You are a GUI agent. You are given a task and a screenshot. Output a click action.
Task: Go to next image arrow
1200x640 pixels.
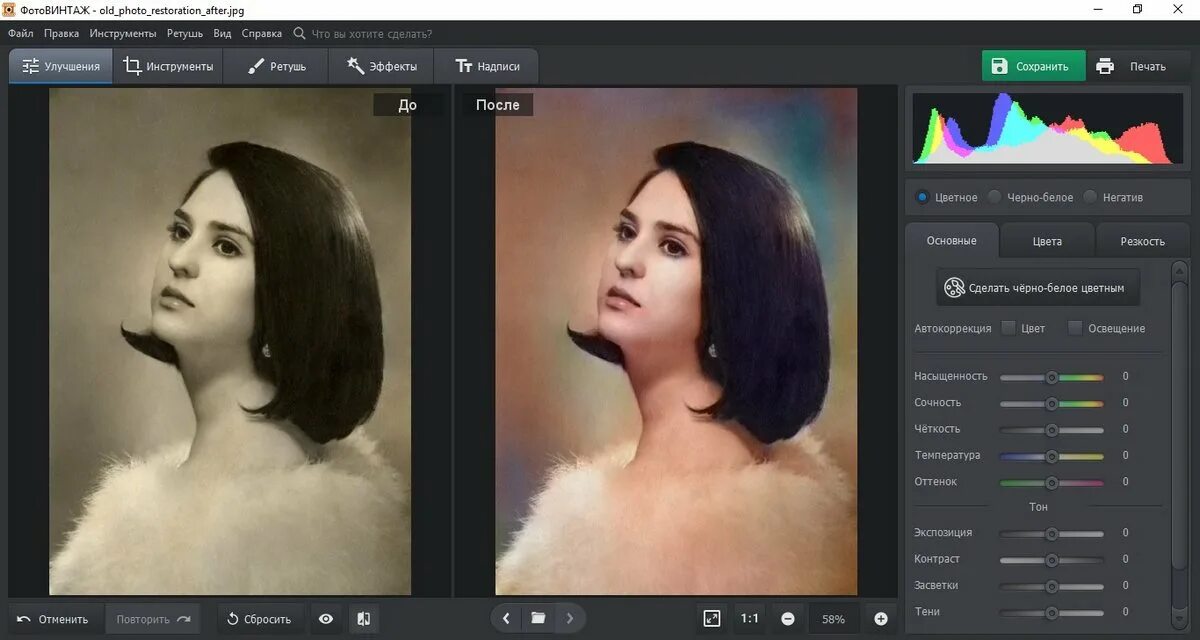click(x=570, y=618)
